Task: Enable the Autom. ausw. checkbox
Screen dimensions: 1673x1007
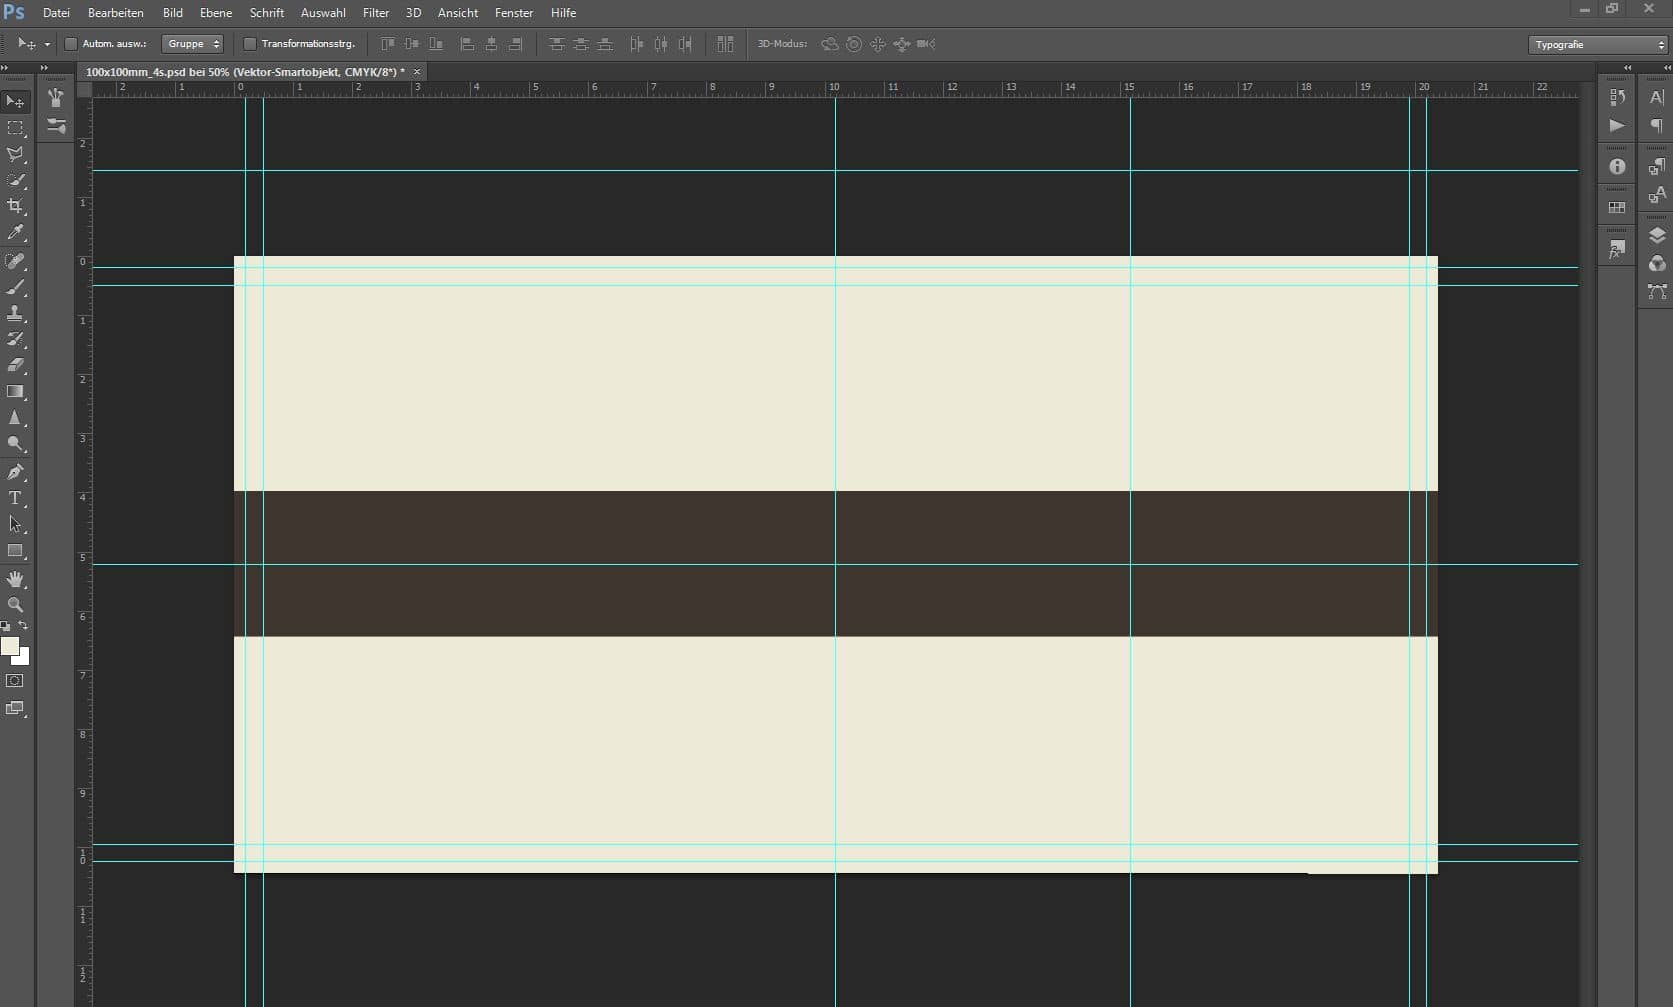Action: [71, 44]
